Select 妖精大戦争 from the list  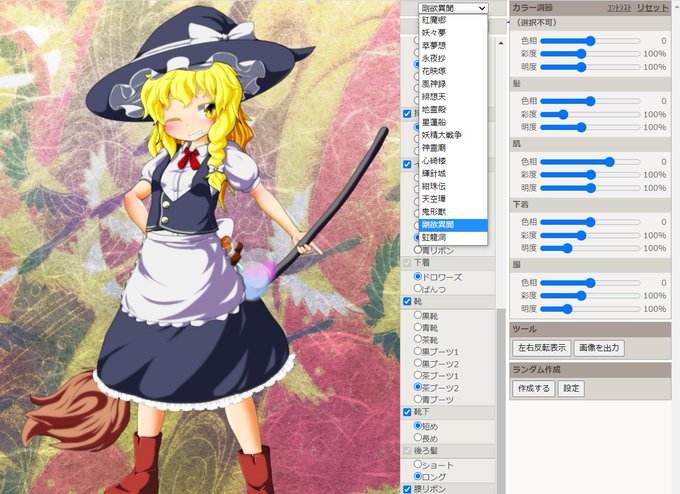tap(453, 135)
